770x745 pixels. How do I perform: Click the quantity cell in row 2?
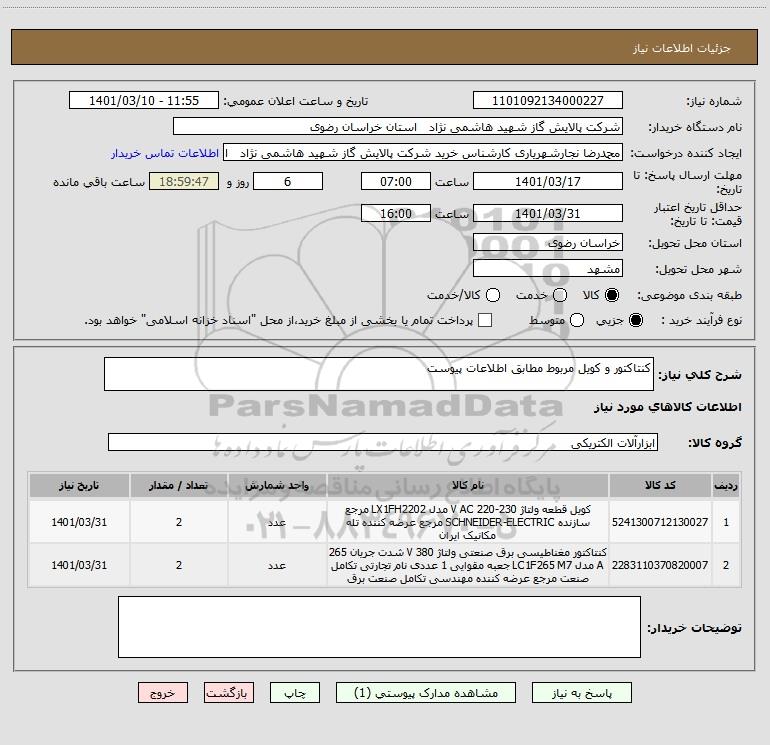(178, 565)
